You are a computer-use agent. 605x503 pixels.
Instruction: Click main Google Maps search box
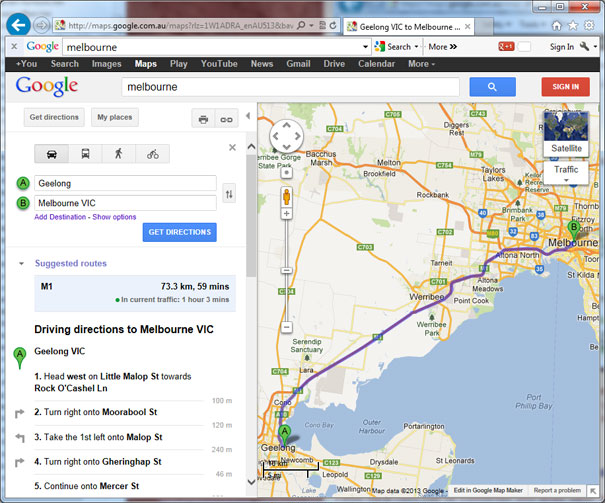point(291,87)
